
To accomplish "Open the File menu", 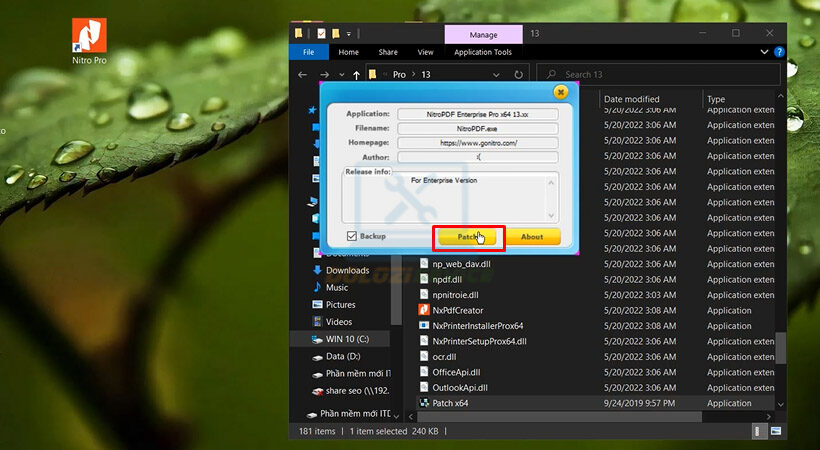I will (308, 52).
